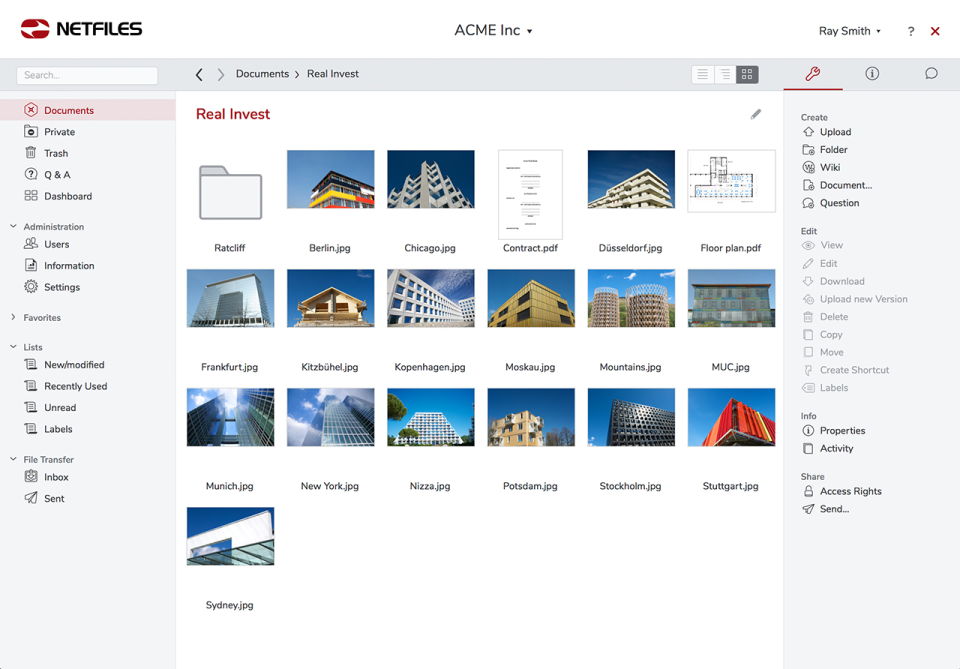Open the ACME Inc company dropdown
This screenshot has height=669, width=960.
click(x=493, y=30)
